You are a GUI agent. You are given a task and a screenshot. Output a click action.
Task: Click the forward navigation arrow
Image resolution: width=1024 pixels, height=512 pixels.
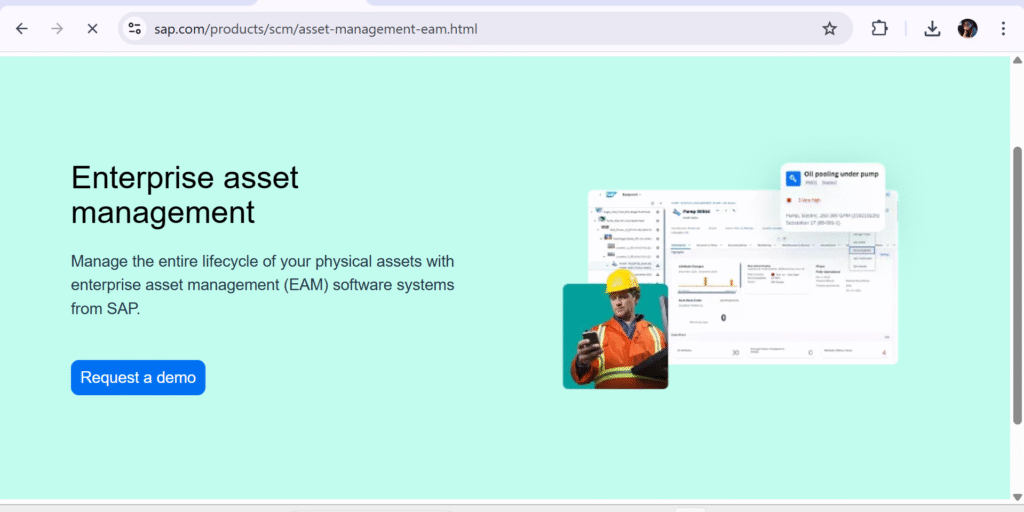pos(57,29)
